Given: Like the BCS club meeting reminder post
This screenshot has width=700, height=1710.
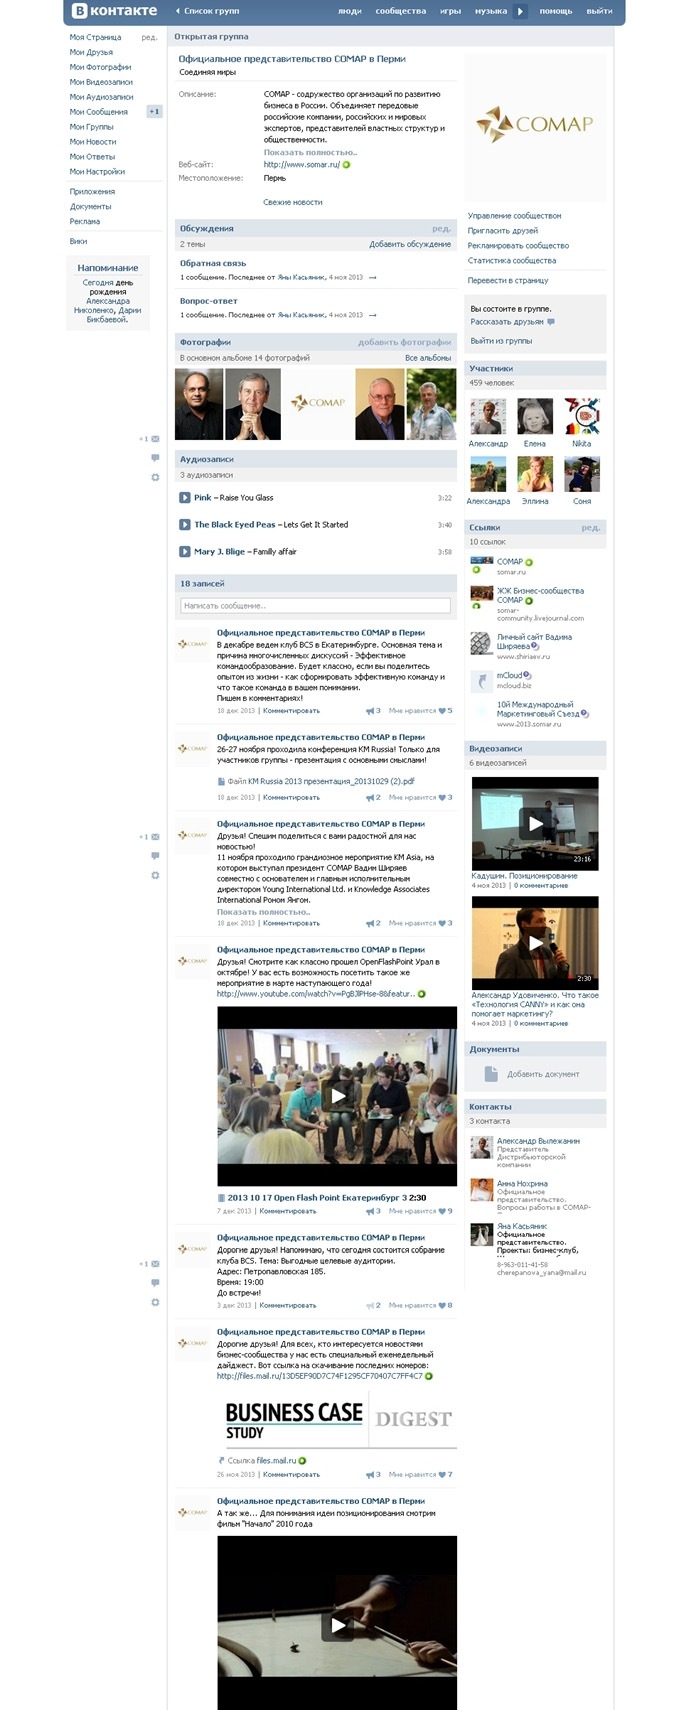Looking at the screenshot, I should (441, 1305).
